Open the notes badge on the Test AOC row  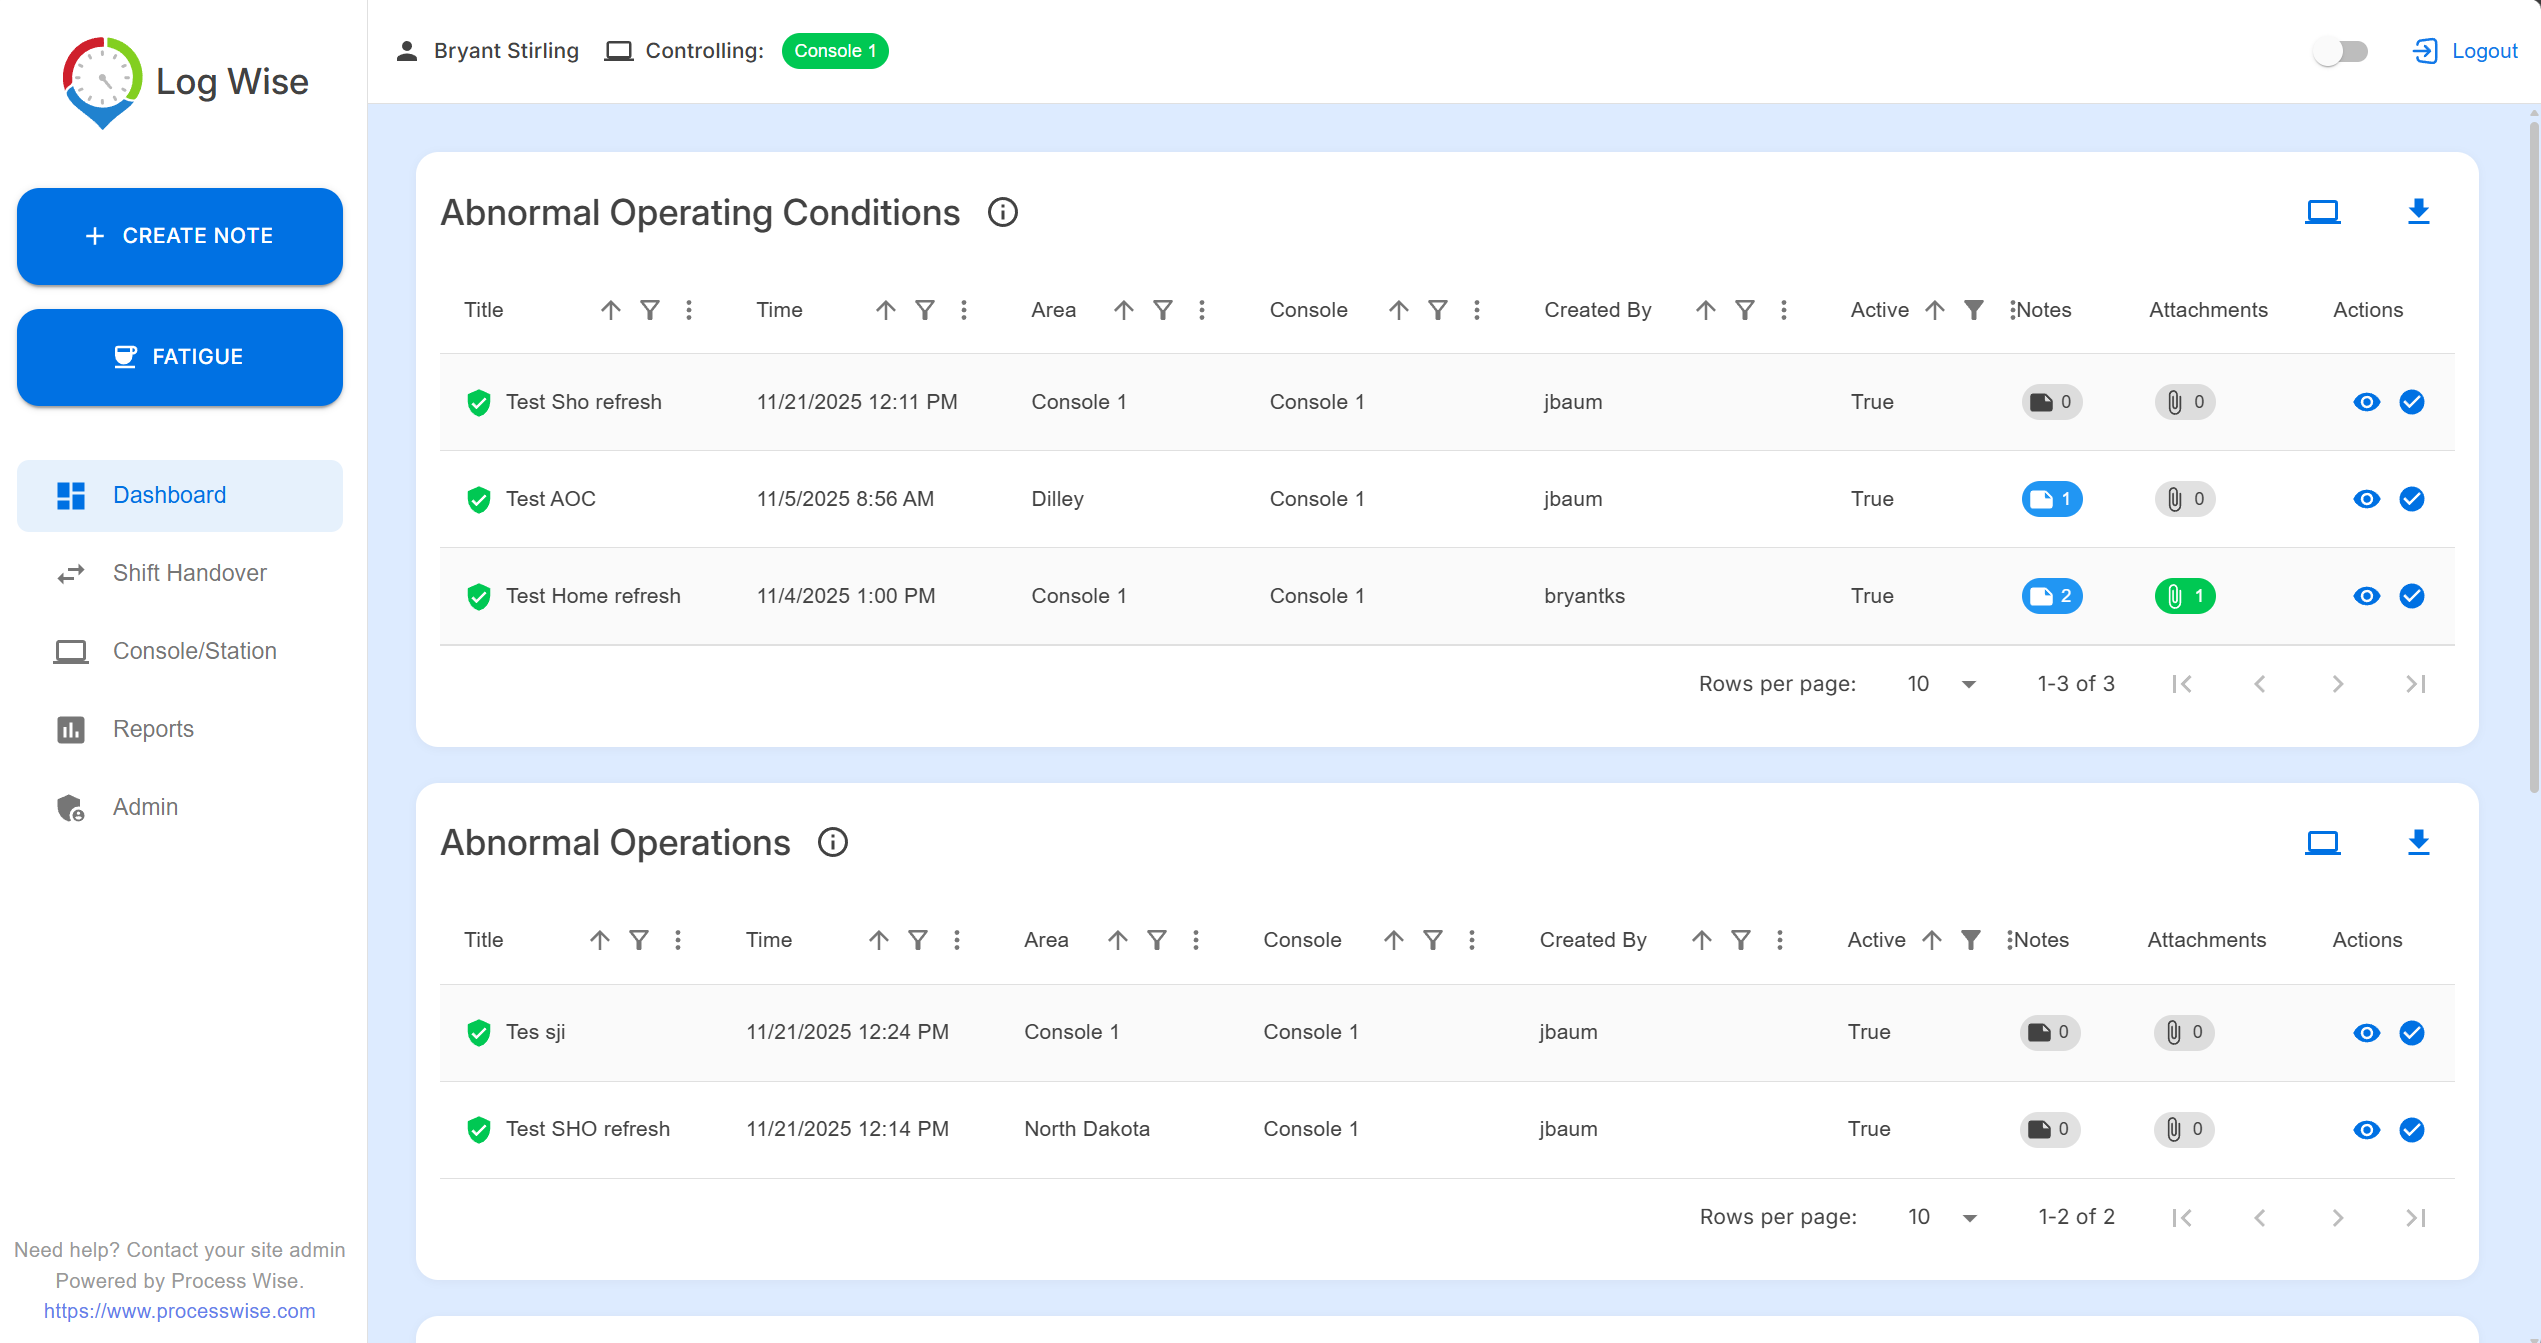[2052, 499]
